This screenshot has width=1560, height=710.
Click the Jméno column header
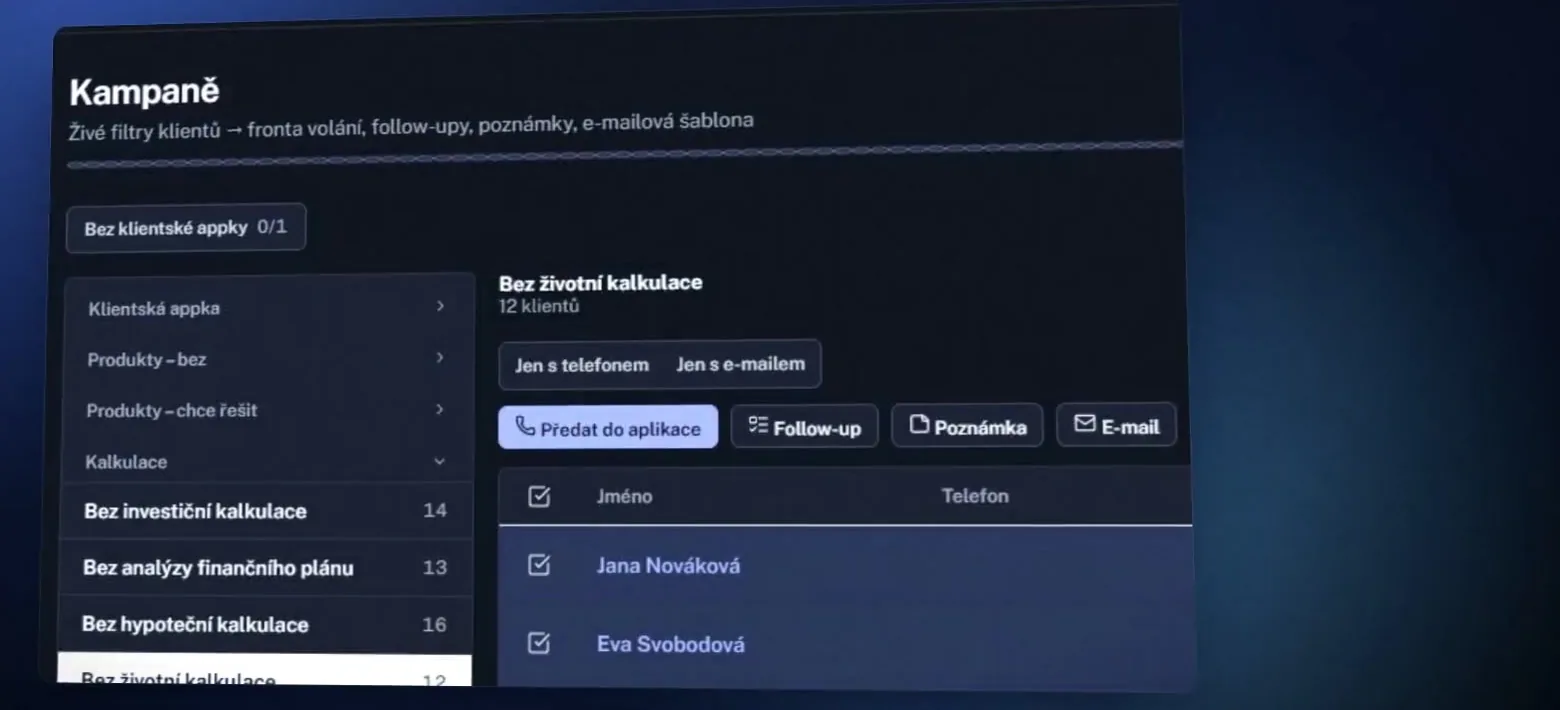pos(624,496)
